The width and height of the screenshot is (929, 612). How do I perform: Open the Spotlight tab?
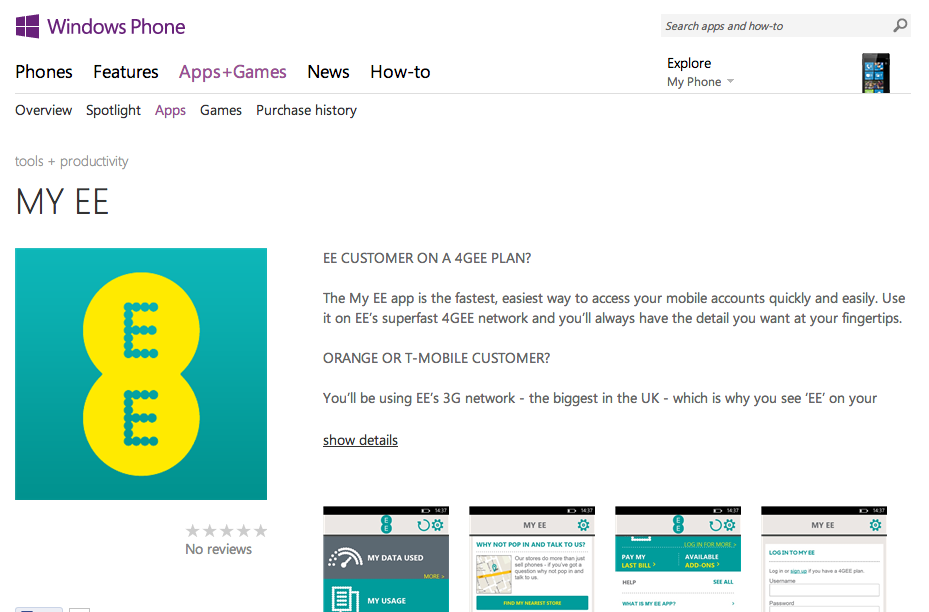[113, 110]
